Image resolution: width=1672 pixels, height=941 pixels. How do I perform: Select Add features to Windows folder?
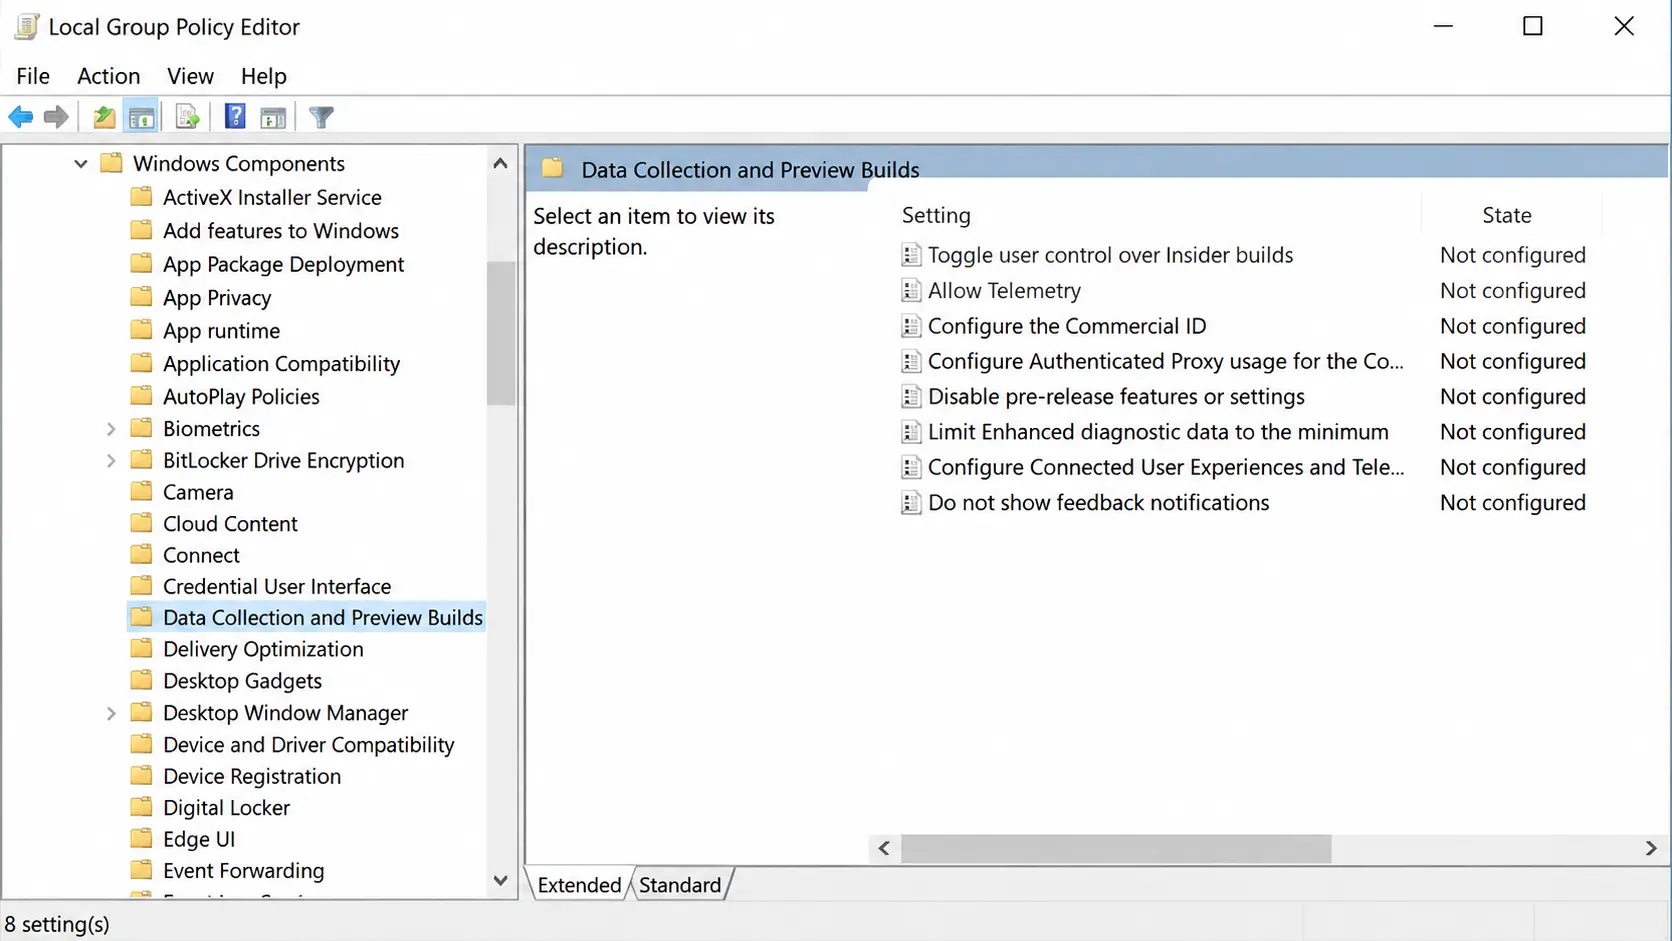(x=281, y=231)
